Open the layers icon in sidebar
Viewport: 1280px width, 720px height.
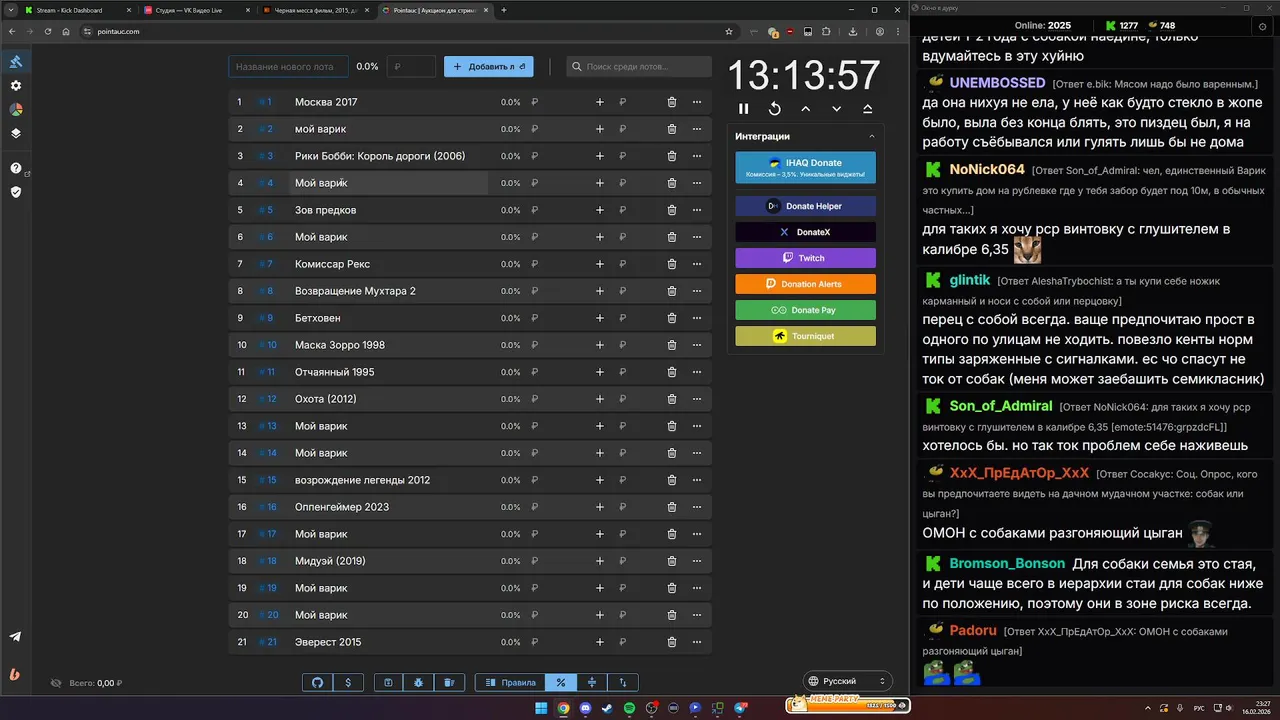[x=16, y=133]
